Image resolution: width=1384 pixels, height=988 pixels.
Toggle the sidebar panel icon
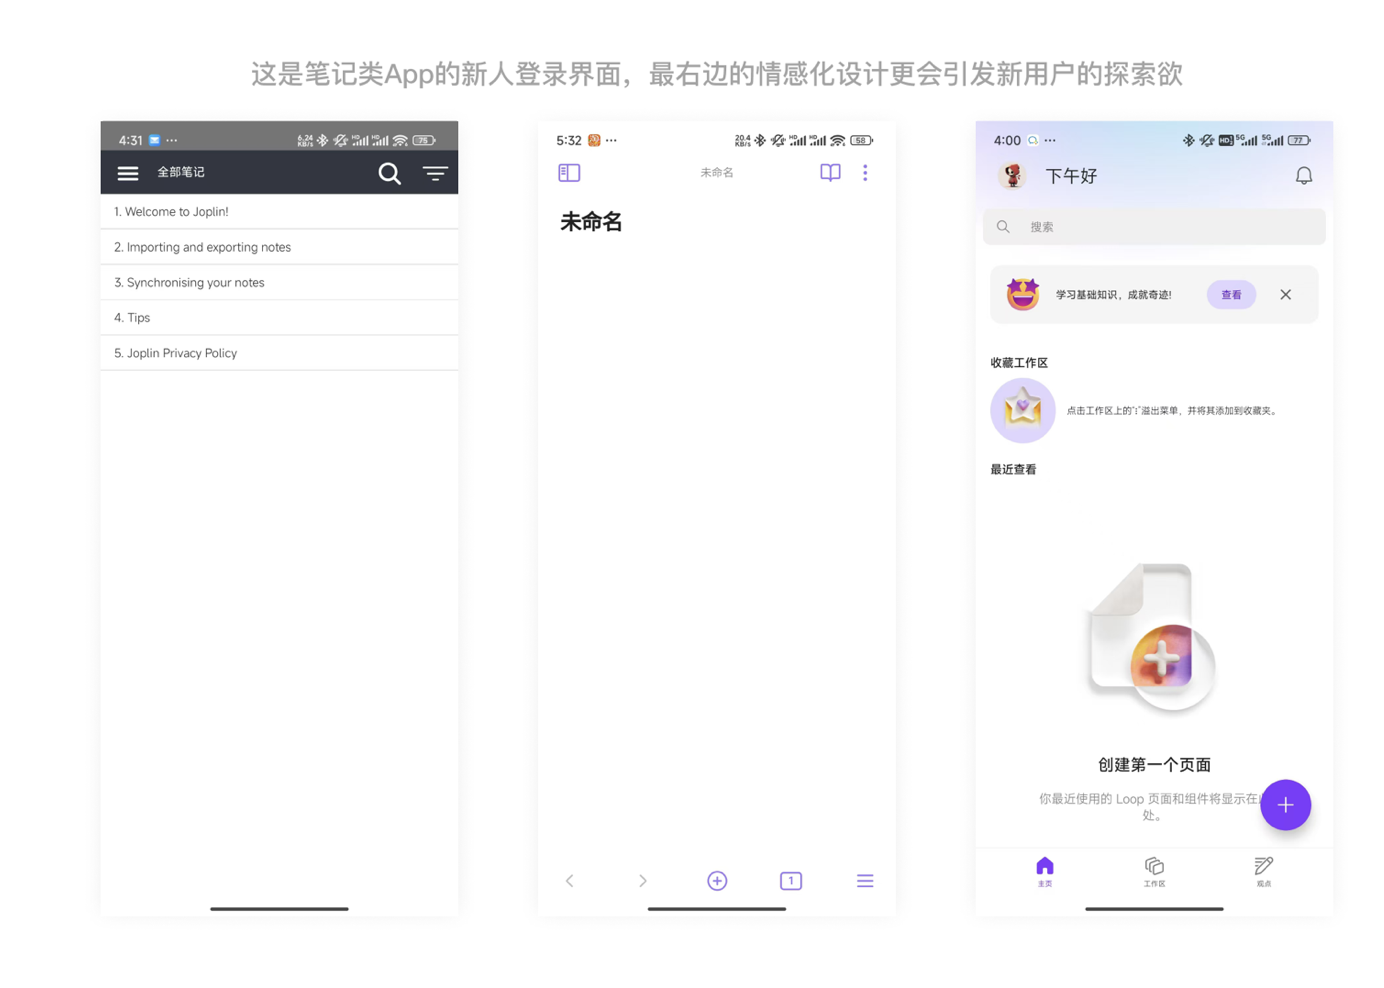[x=569, y=173]
